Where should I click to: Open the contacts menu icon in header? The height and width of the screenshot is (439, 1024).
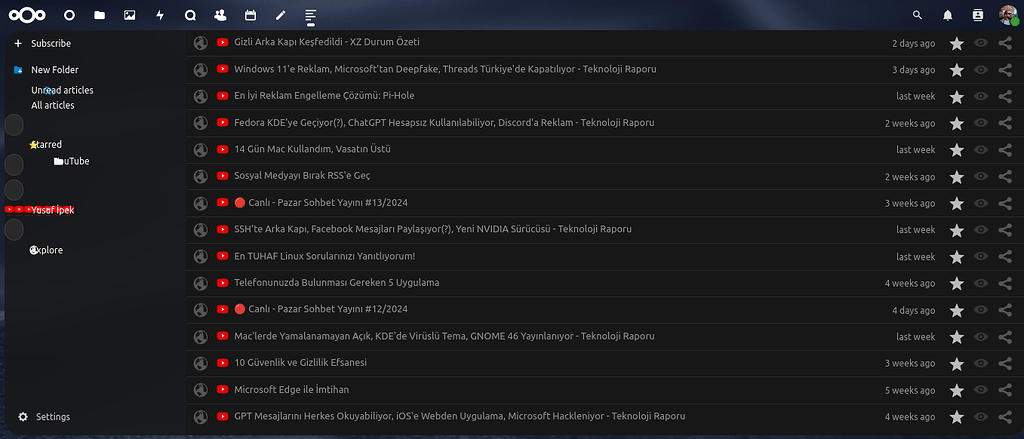tap(978, 15)
